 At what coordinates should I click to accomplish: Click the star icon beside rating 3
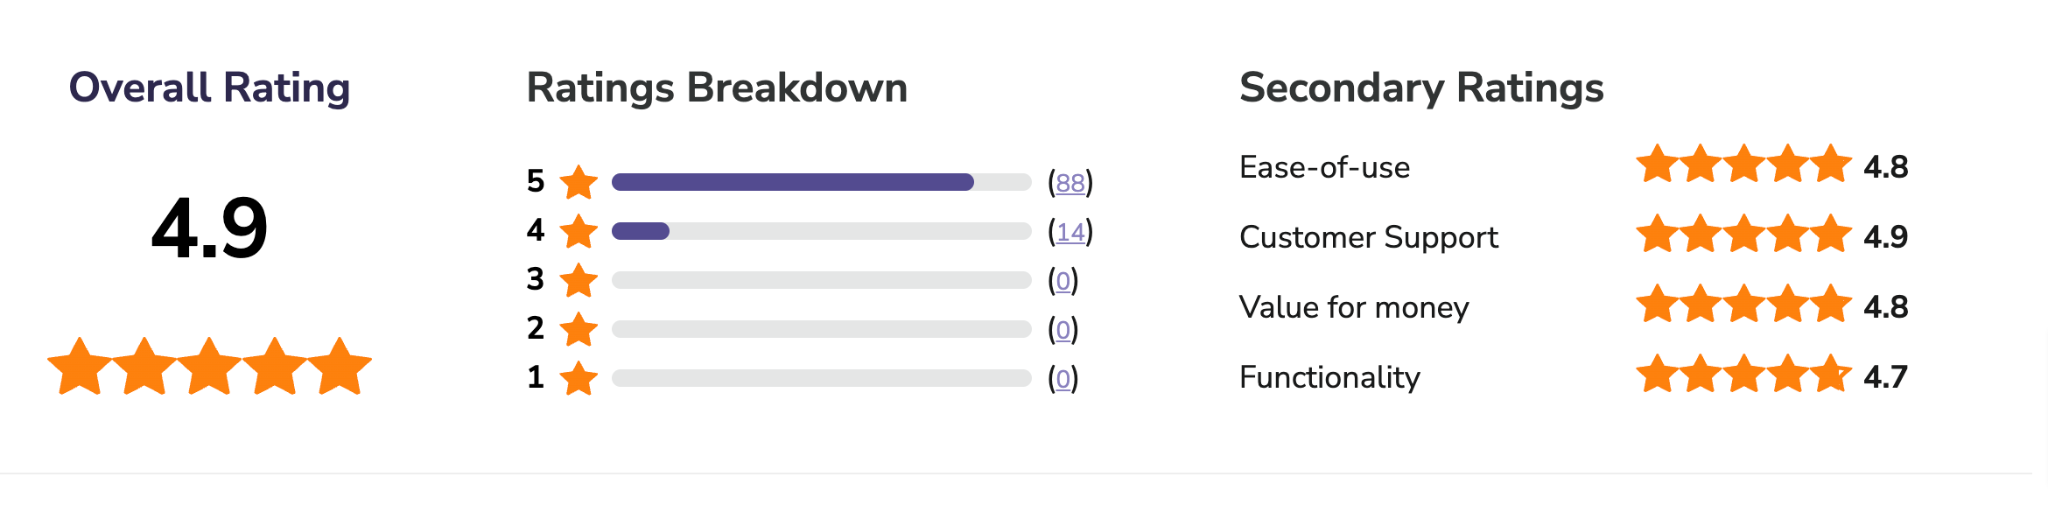coord(578,280)
